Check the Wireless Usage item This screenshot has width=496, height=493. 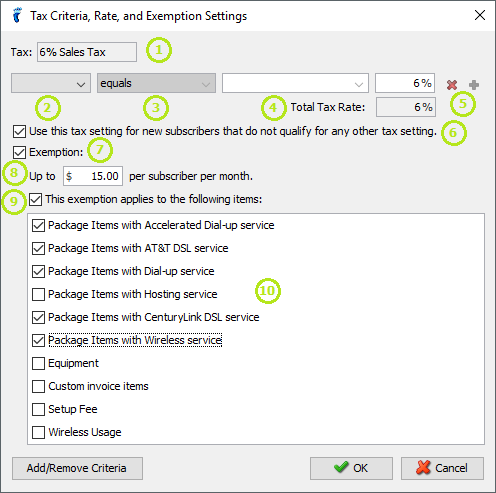tap(38, 432)
